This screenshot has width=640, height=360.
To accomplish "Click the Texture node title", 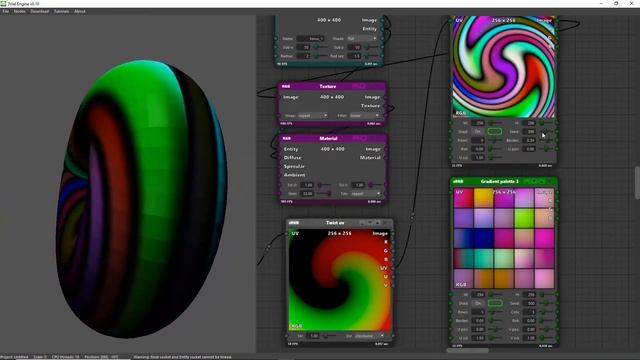I will pyautogui.click(x=328, y=87).
